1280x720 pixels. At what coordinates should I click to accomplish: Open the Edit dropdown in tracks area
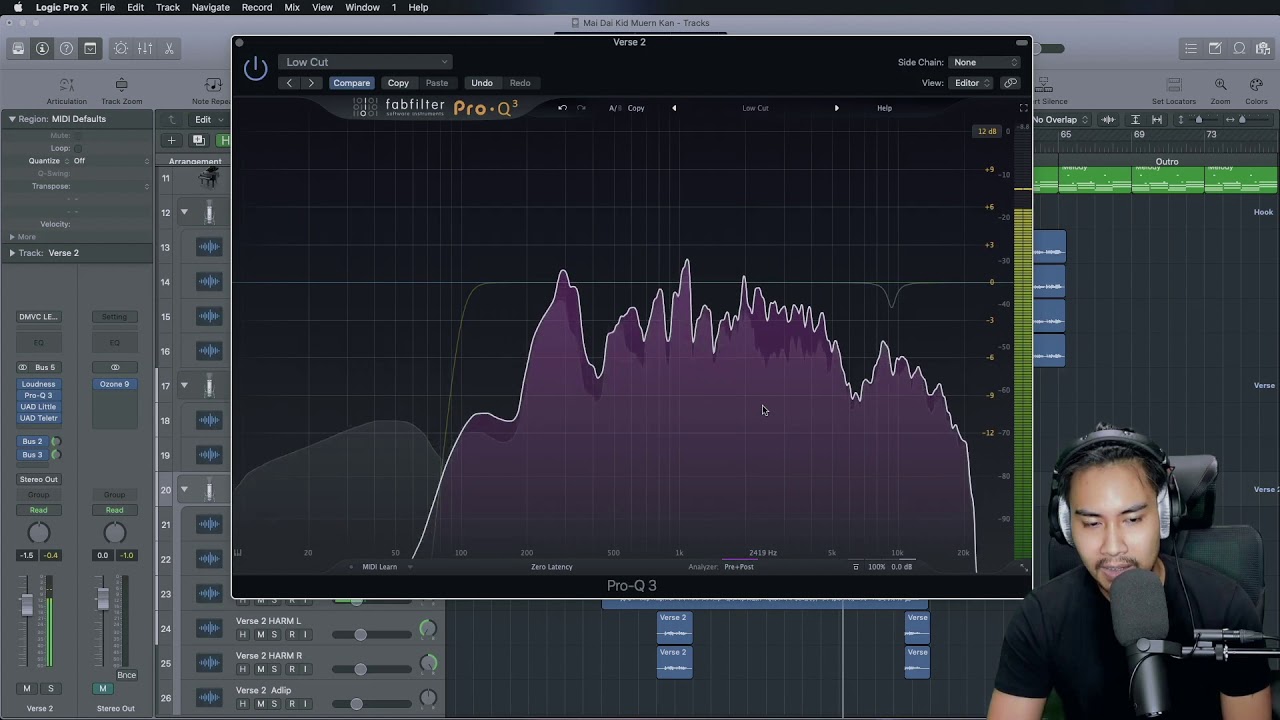[209, 120]
